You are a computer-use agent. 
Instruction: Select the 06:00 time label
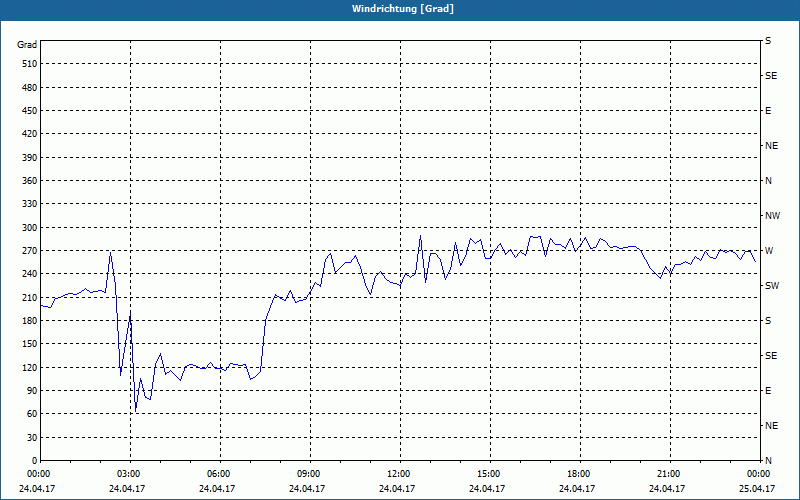tap(217, 473)
